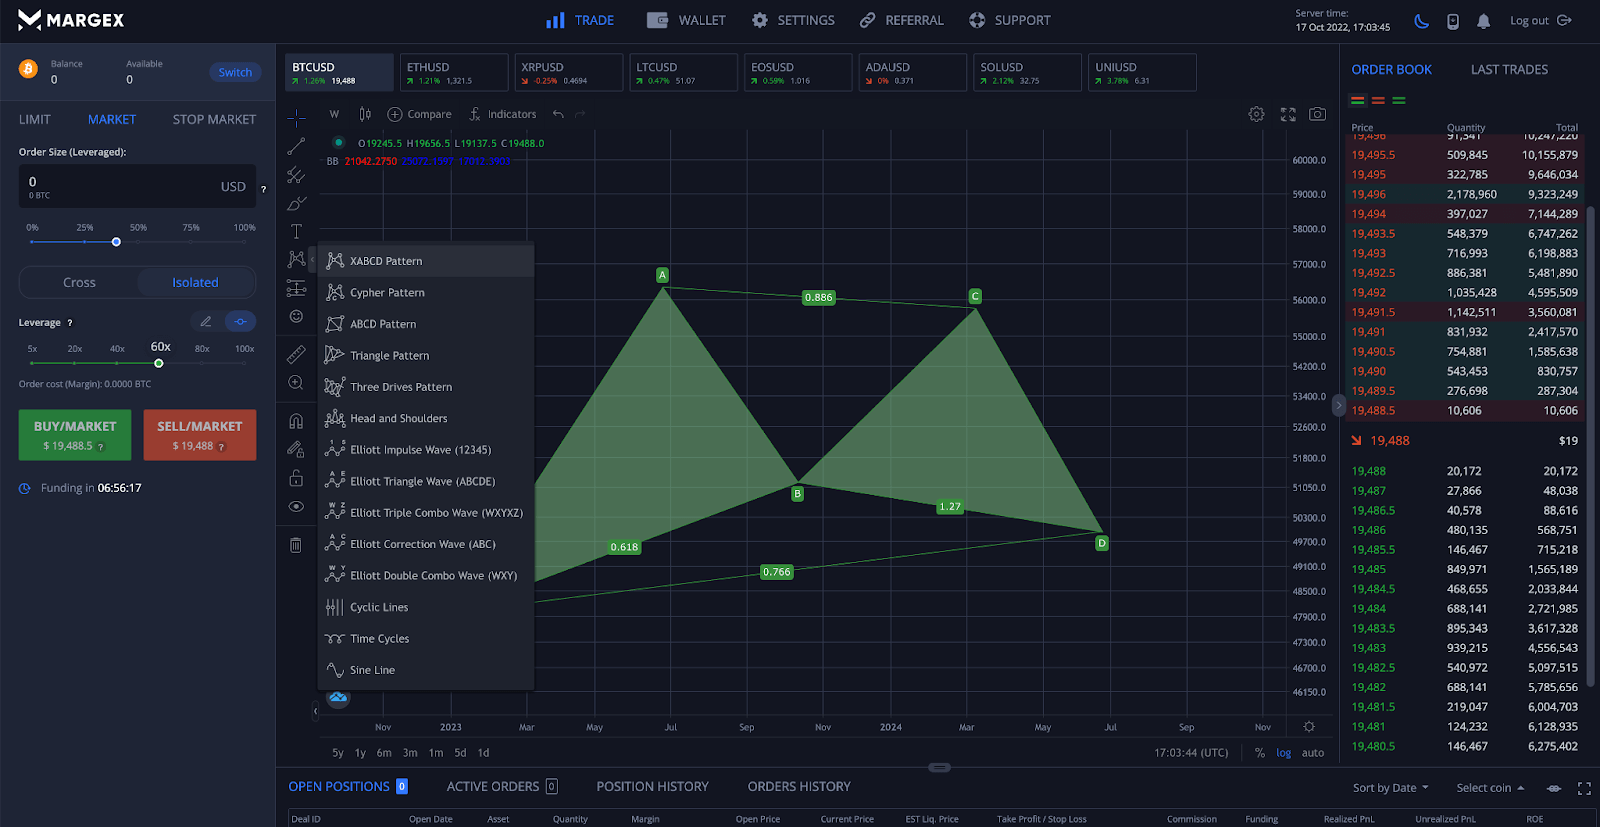
Task: Toggle log scale on chart
Action: (1283, 753)
